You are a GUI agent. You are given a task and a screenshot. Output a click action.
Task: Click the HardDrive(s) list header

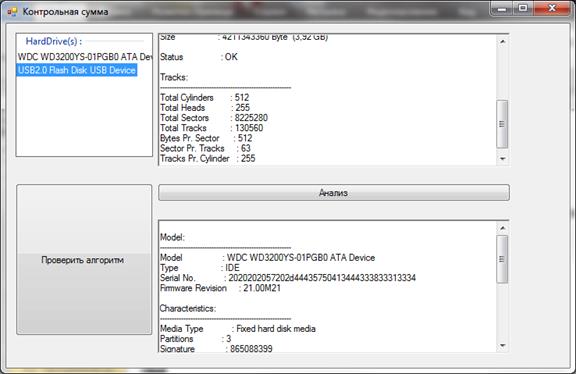point(54,41)
